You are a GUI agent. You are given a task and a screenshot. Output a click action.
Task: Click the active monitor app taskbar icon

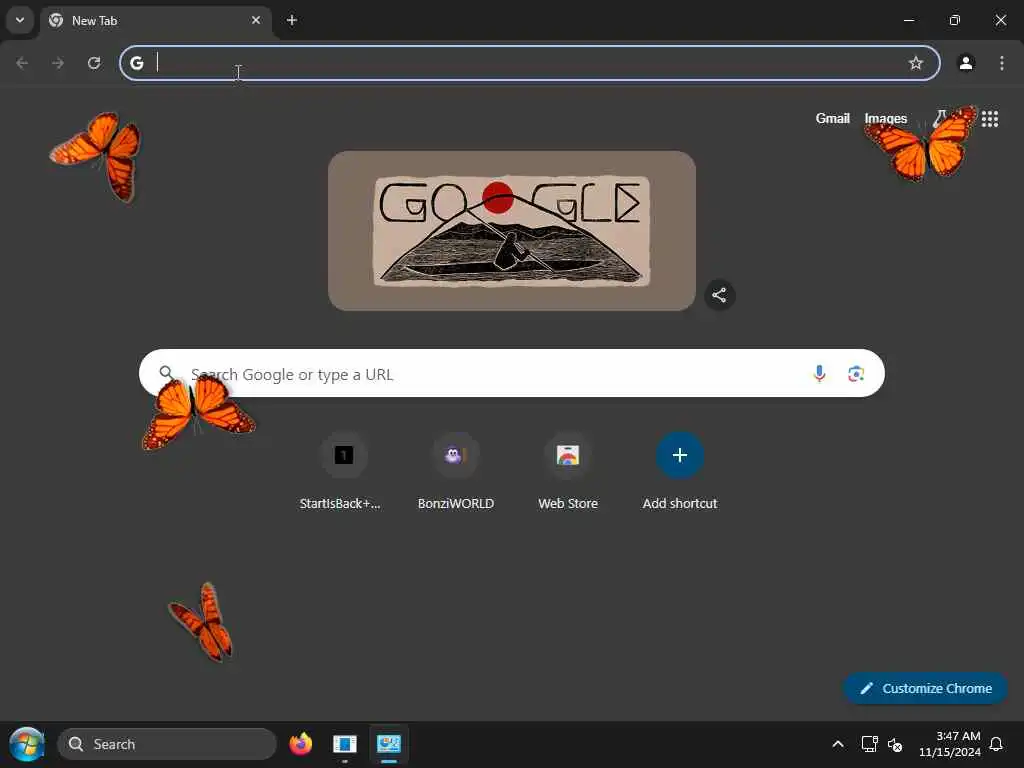click(x=389, y=744)
